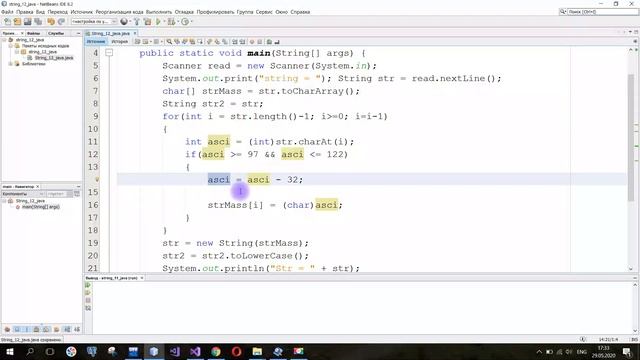This screenshot has height=360, width=640.
Task: Click the New File toolbar icon
Action: click(x=7, y=22)
